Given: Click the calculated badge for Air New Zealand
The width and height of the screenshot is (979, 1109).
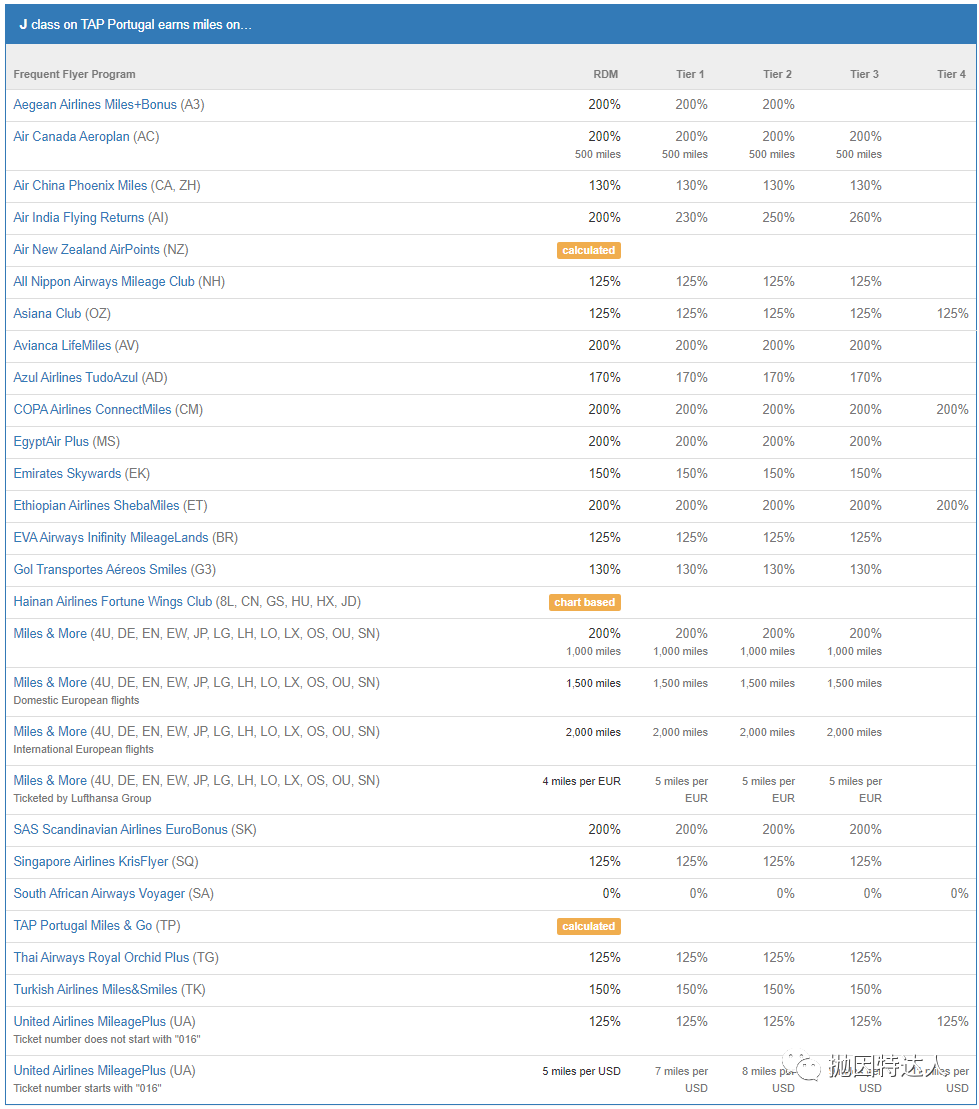Looking at the screenshot, I should [589, 250].
